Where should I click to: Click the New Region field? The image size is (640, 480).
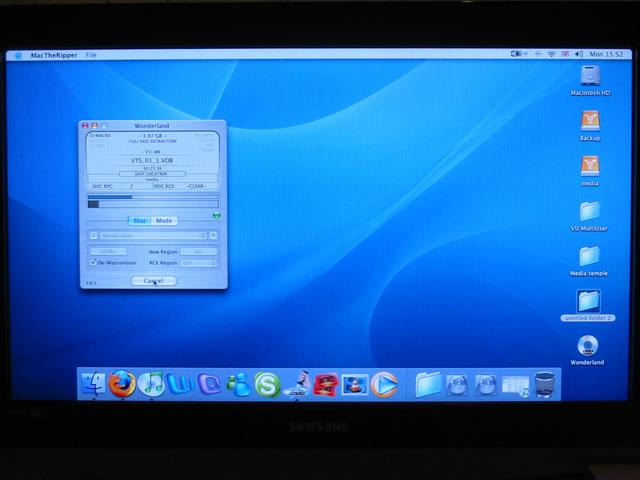199,252
